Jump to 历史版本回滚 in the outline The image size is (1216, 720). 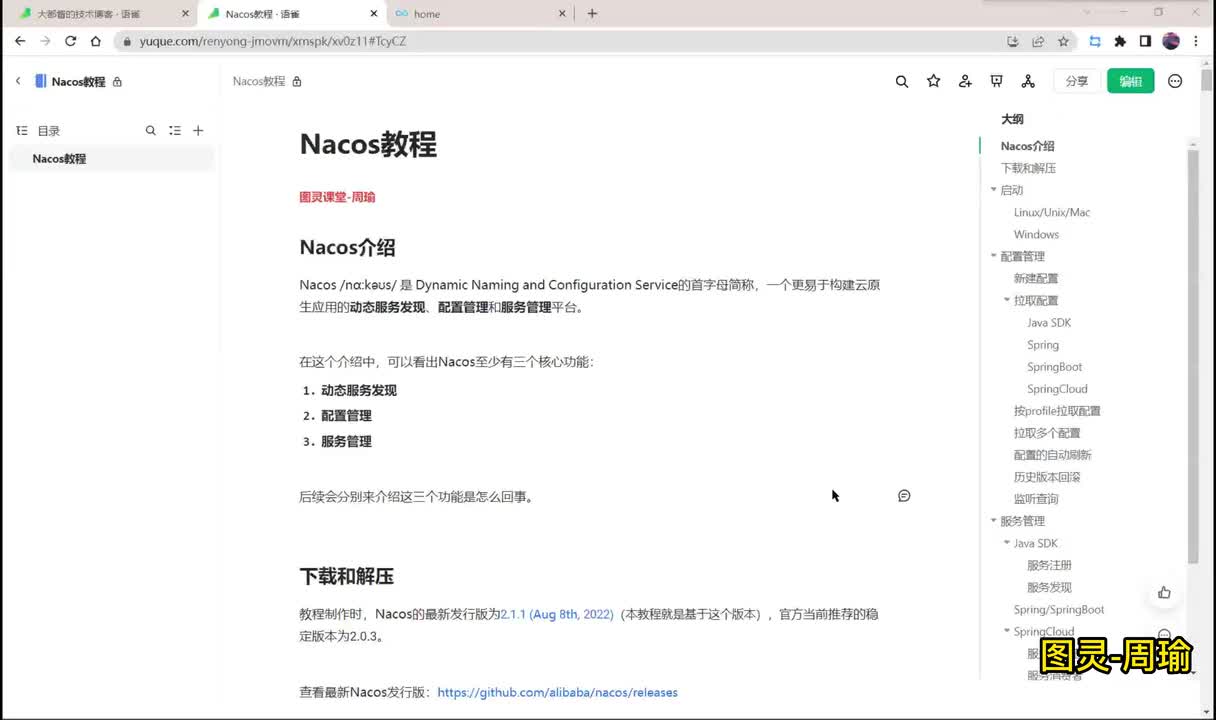point(1047,477)
